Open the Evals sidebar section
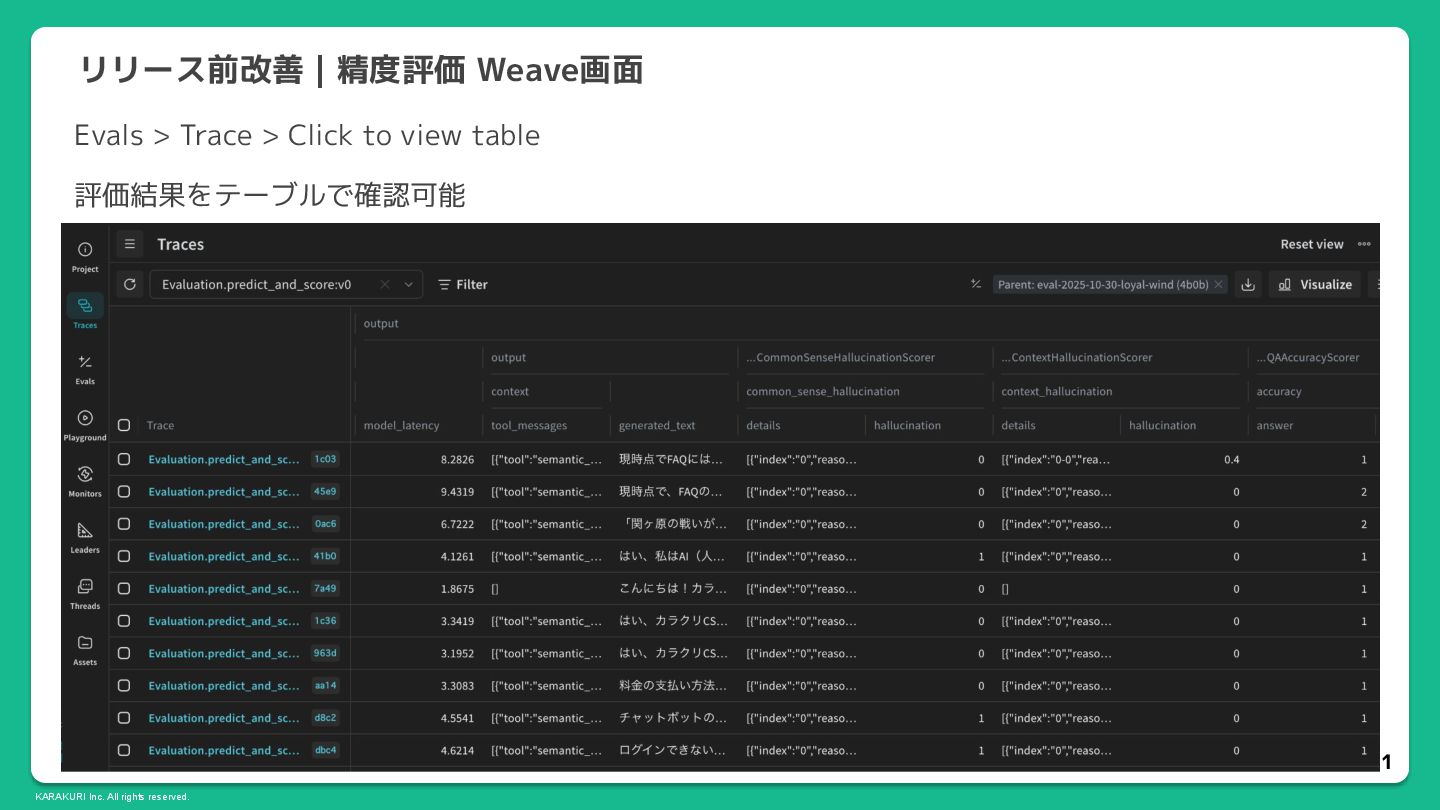Screen dimensions: 1440x810 pyautogui.click(x=85, y=368)
